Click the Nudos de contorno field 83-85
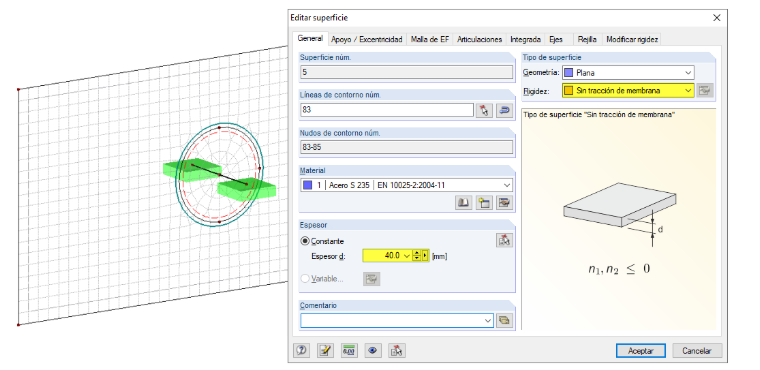The width and height of the screenshot is (760, 370). click(406, 147)
